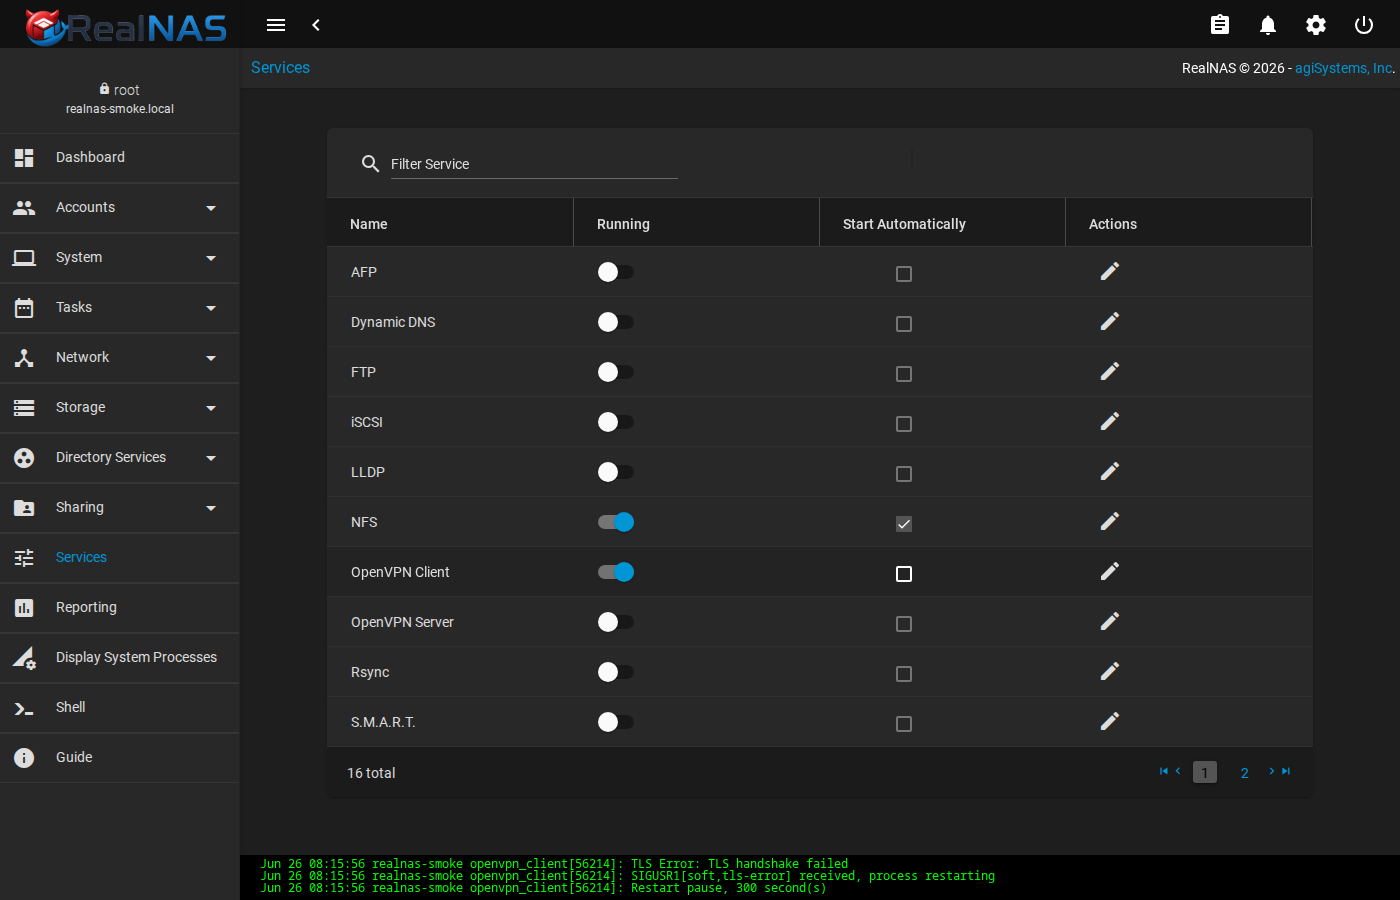Open Services in sidebar
Image resolution: width=1400 pixels, height=900 pixels.
point(120,558)
